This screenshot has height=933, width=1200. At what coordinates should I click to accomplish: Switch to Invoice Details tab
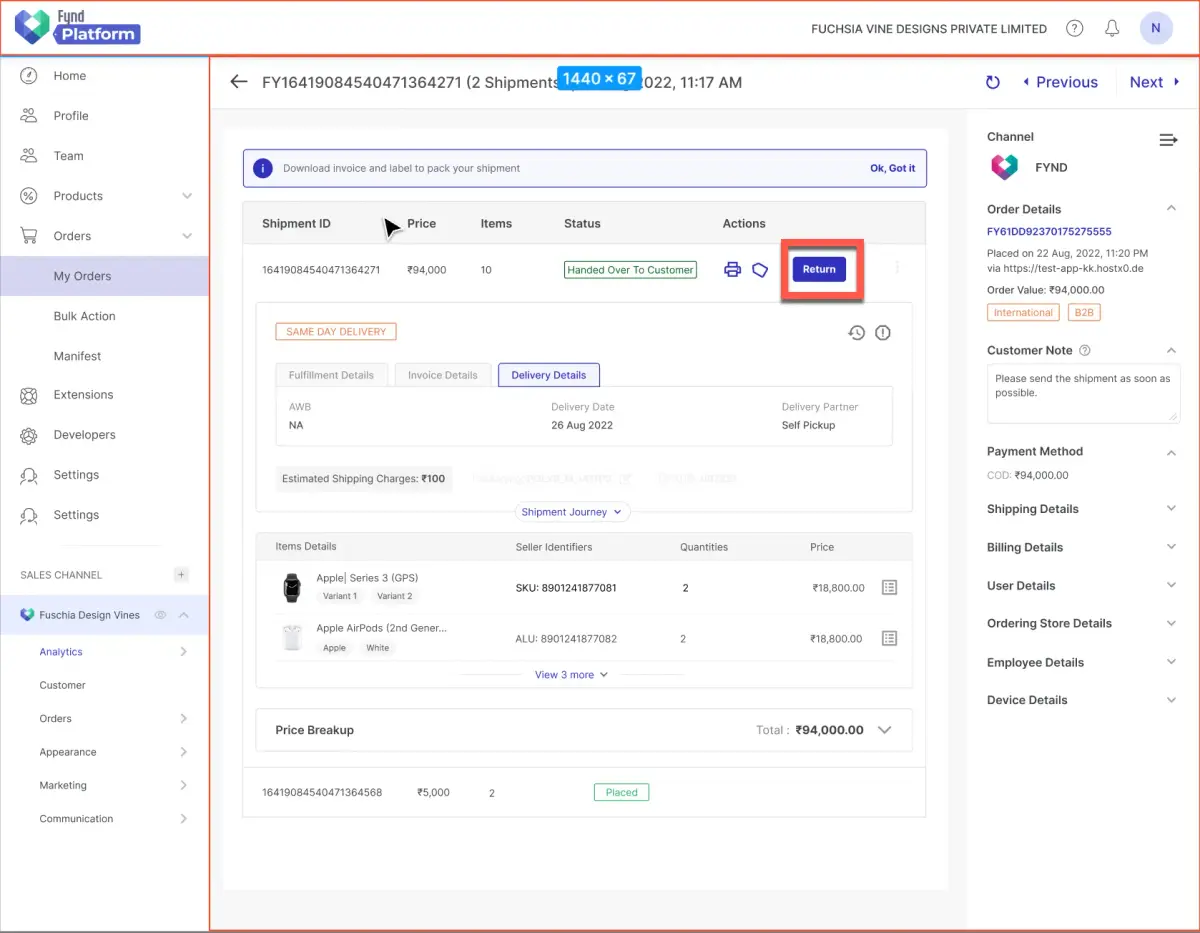[443, 375]
